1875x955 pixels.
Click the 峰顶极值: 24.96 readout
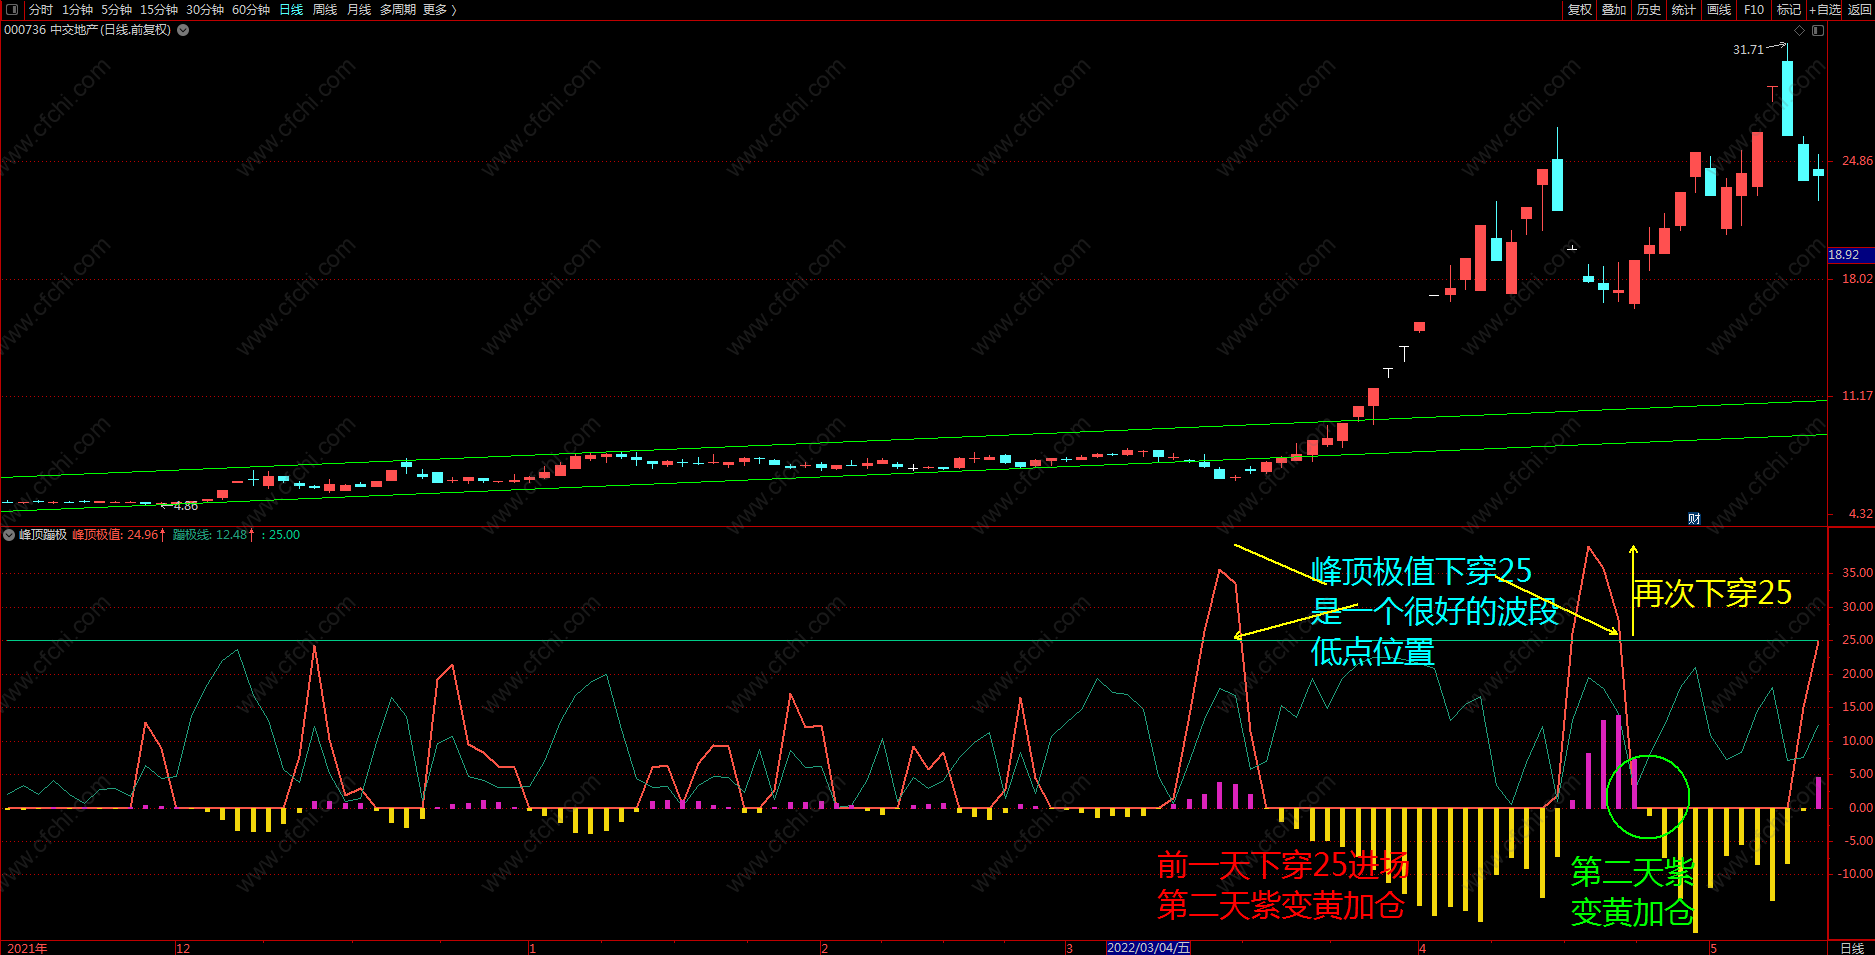pyautogui.click(x=119, y=535)
